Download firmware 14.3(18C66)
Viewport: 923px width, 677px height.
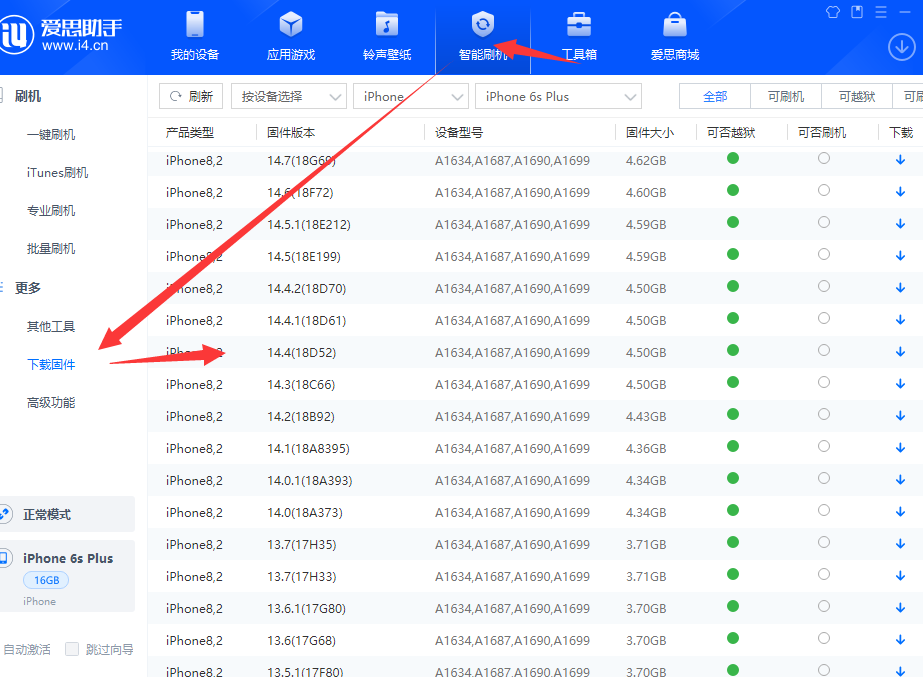coord(900,384)
